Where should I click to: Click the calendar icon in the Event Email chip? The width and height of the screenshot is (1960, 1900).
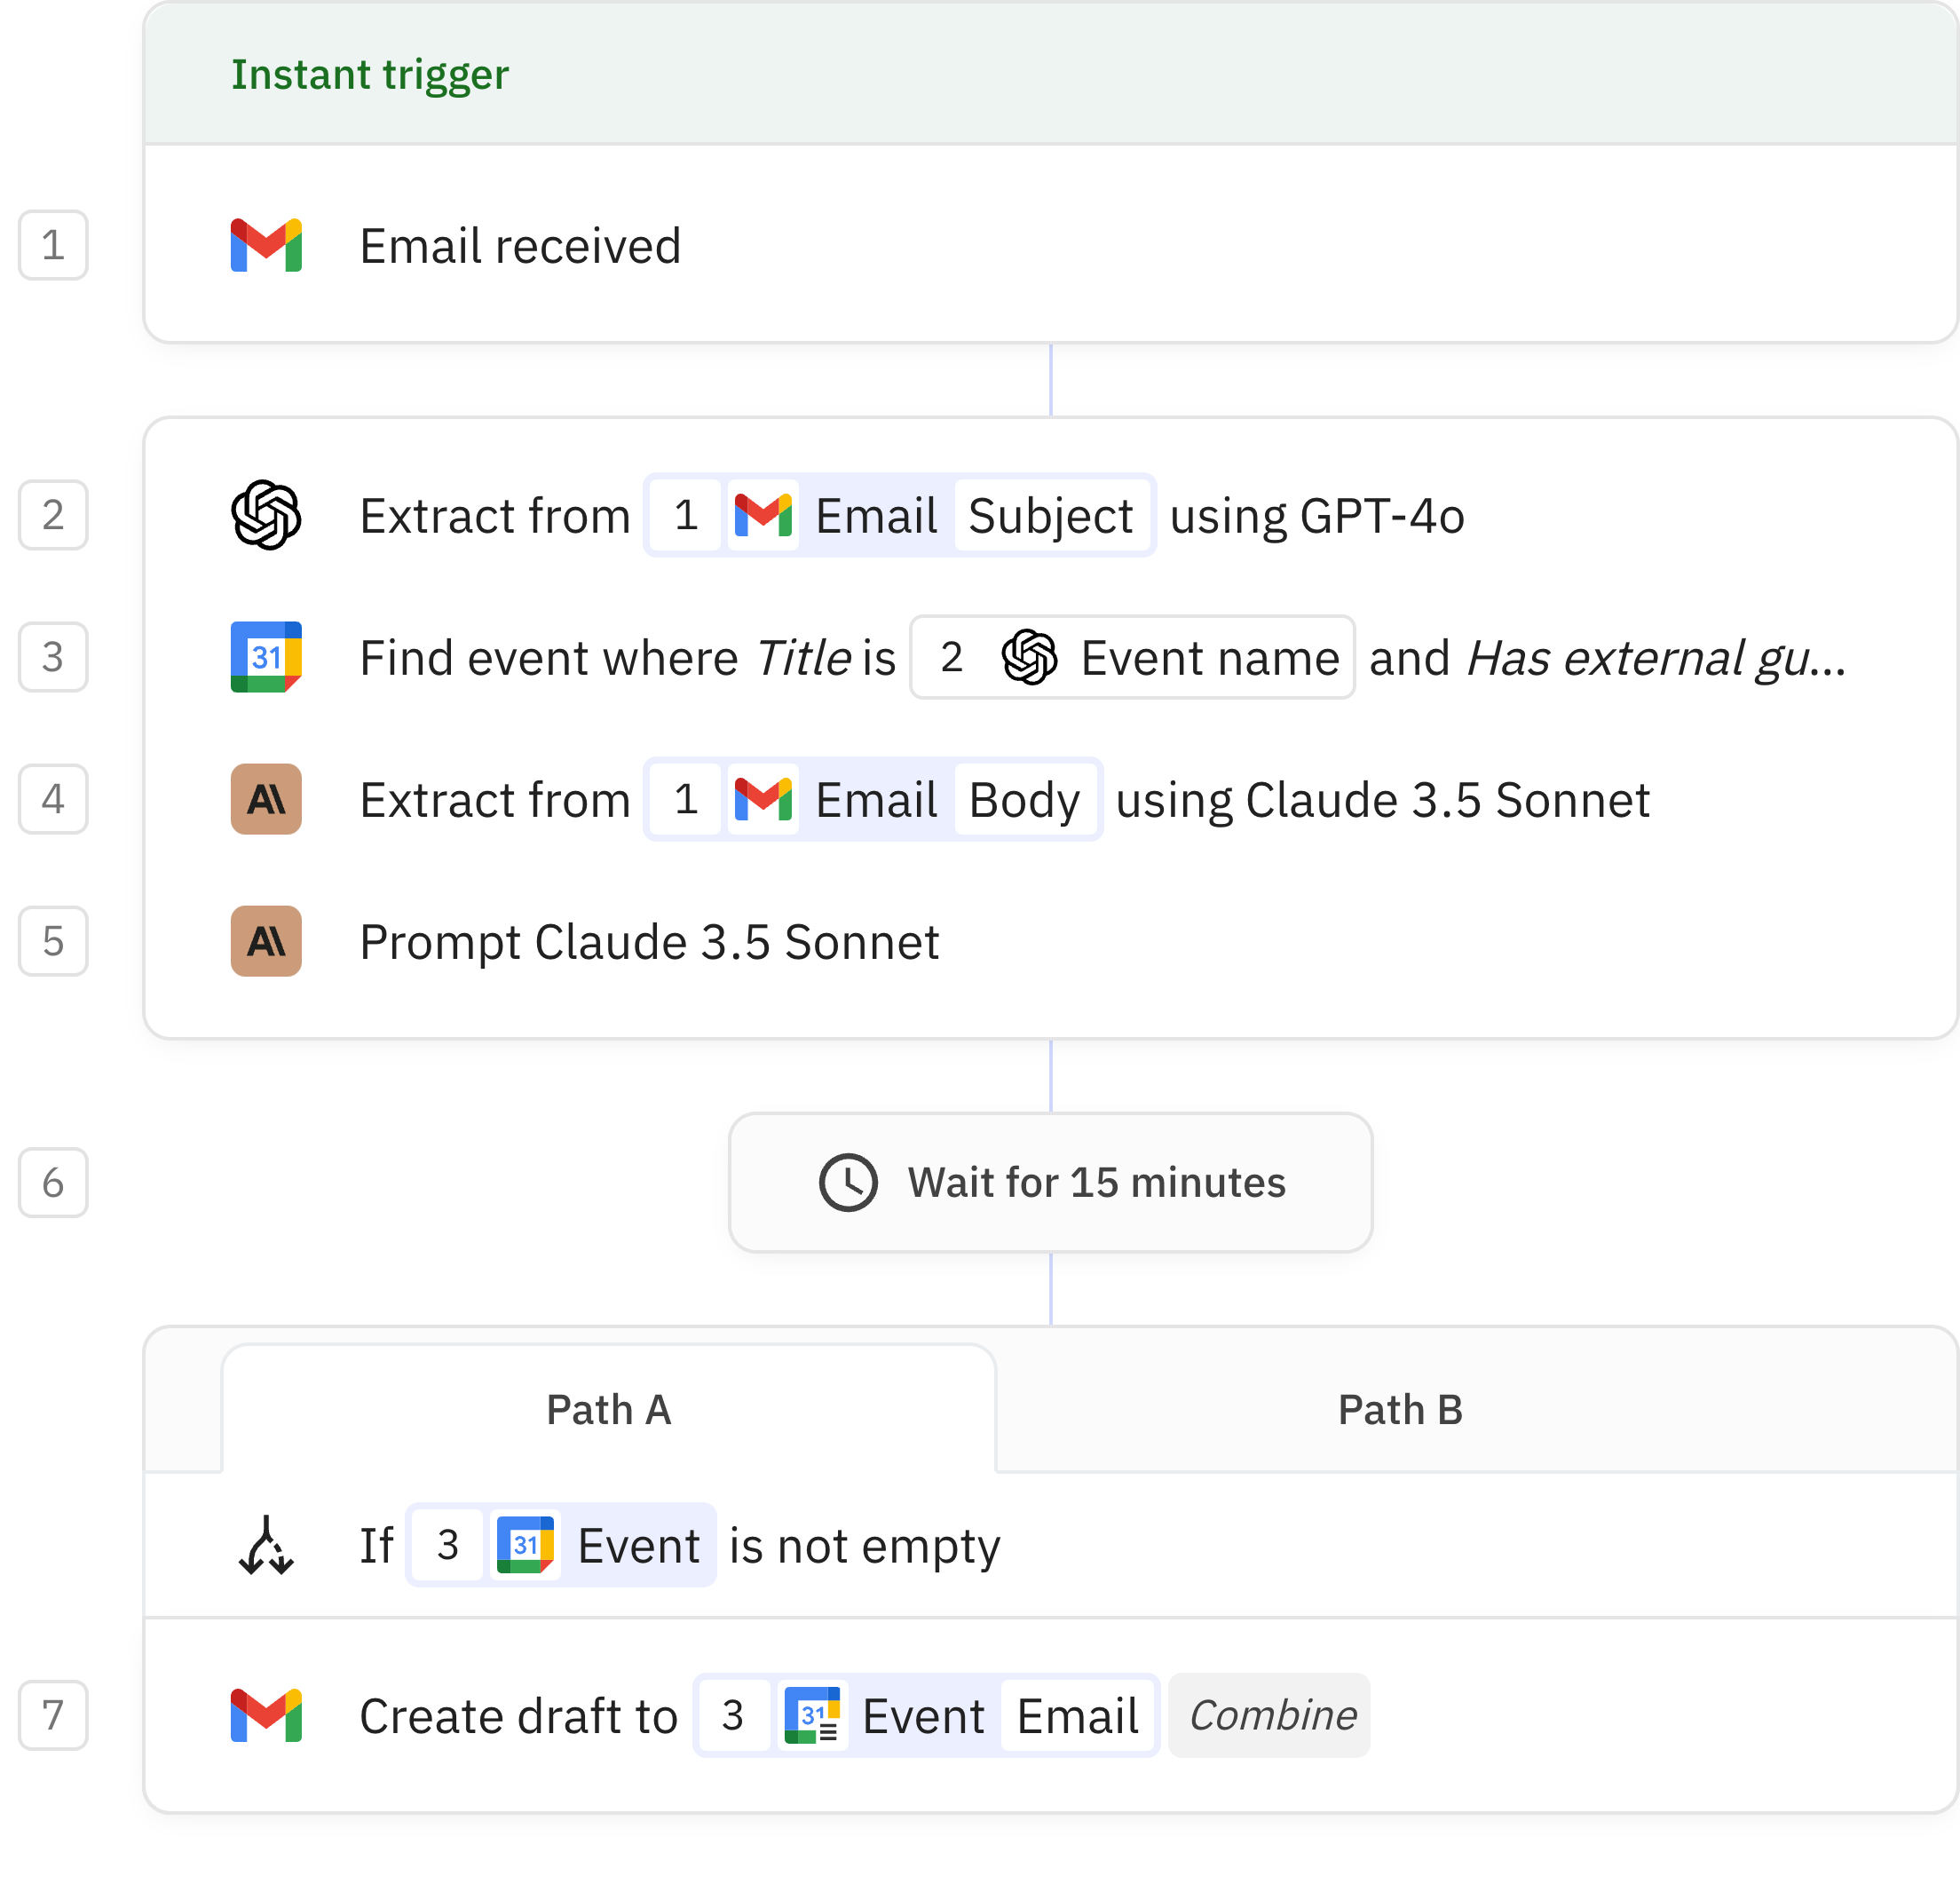(x=812, y=1715)
